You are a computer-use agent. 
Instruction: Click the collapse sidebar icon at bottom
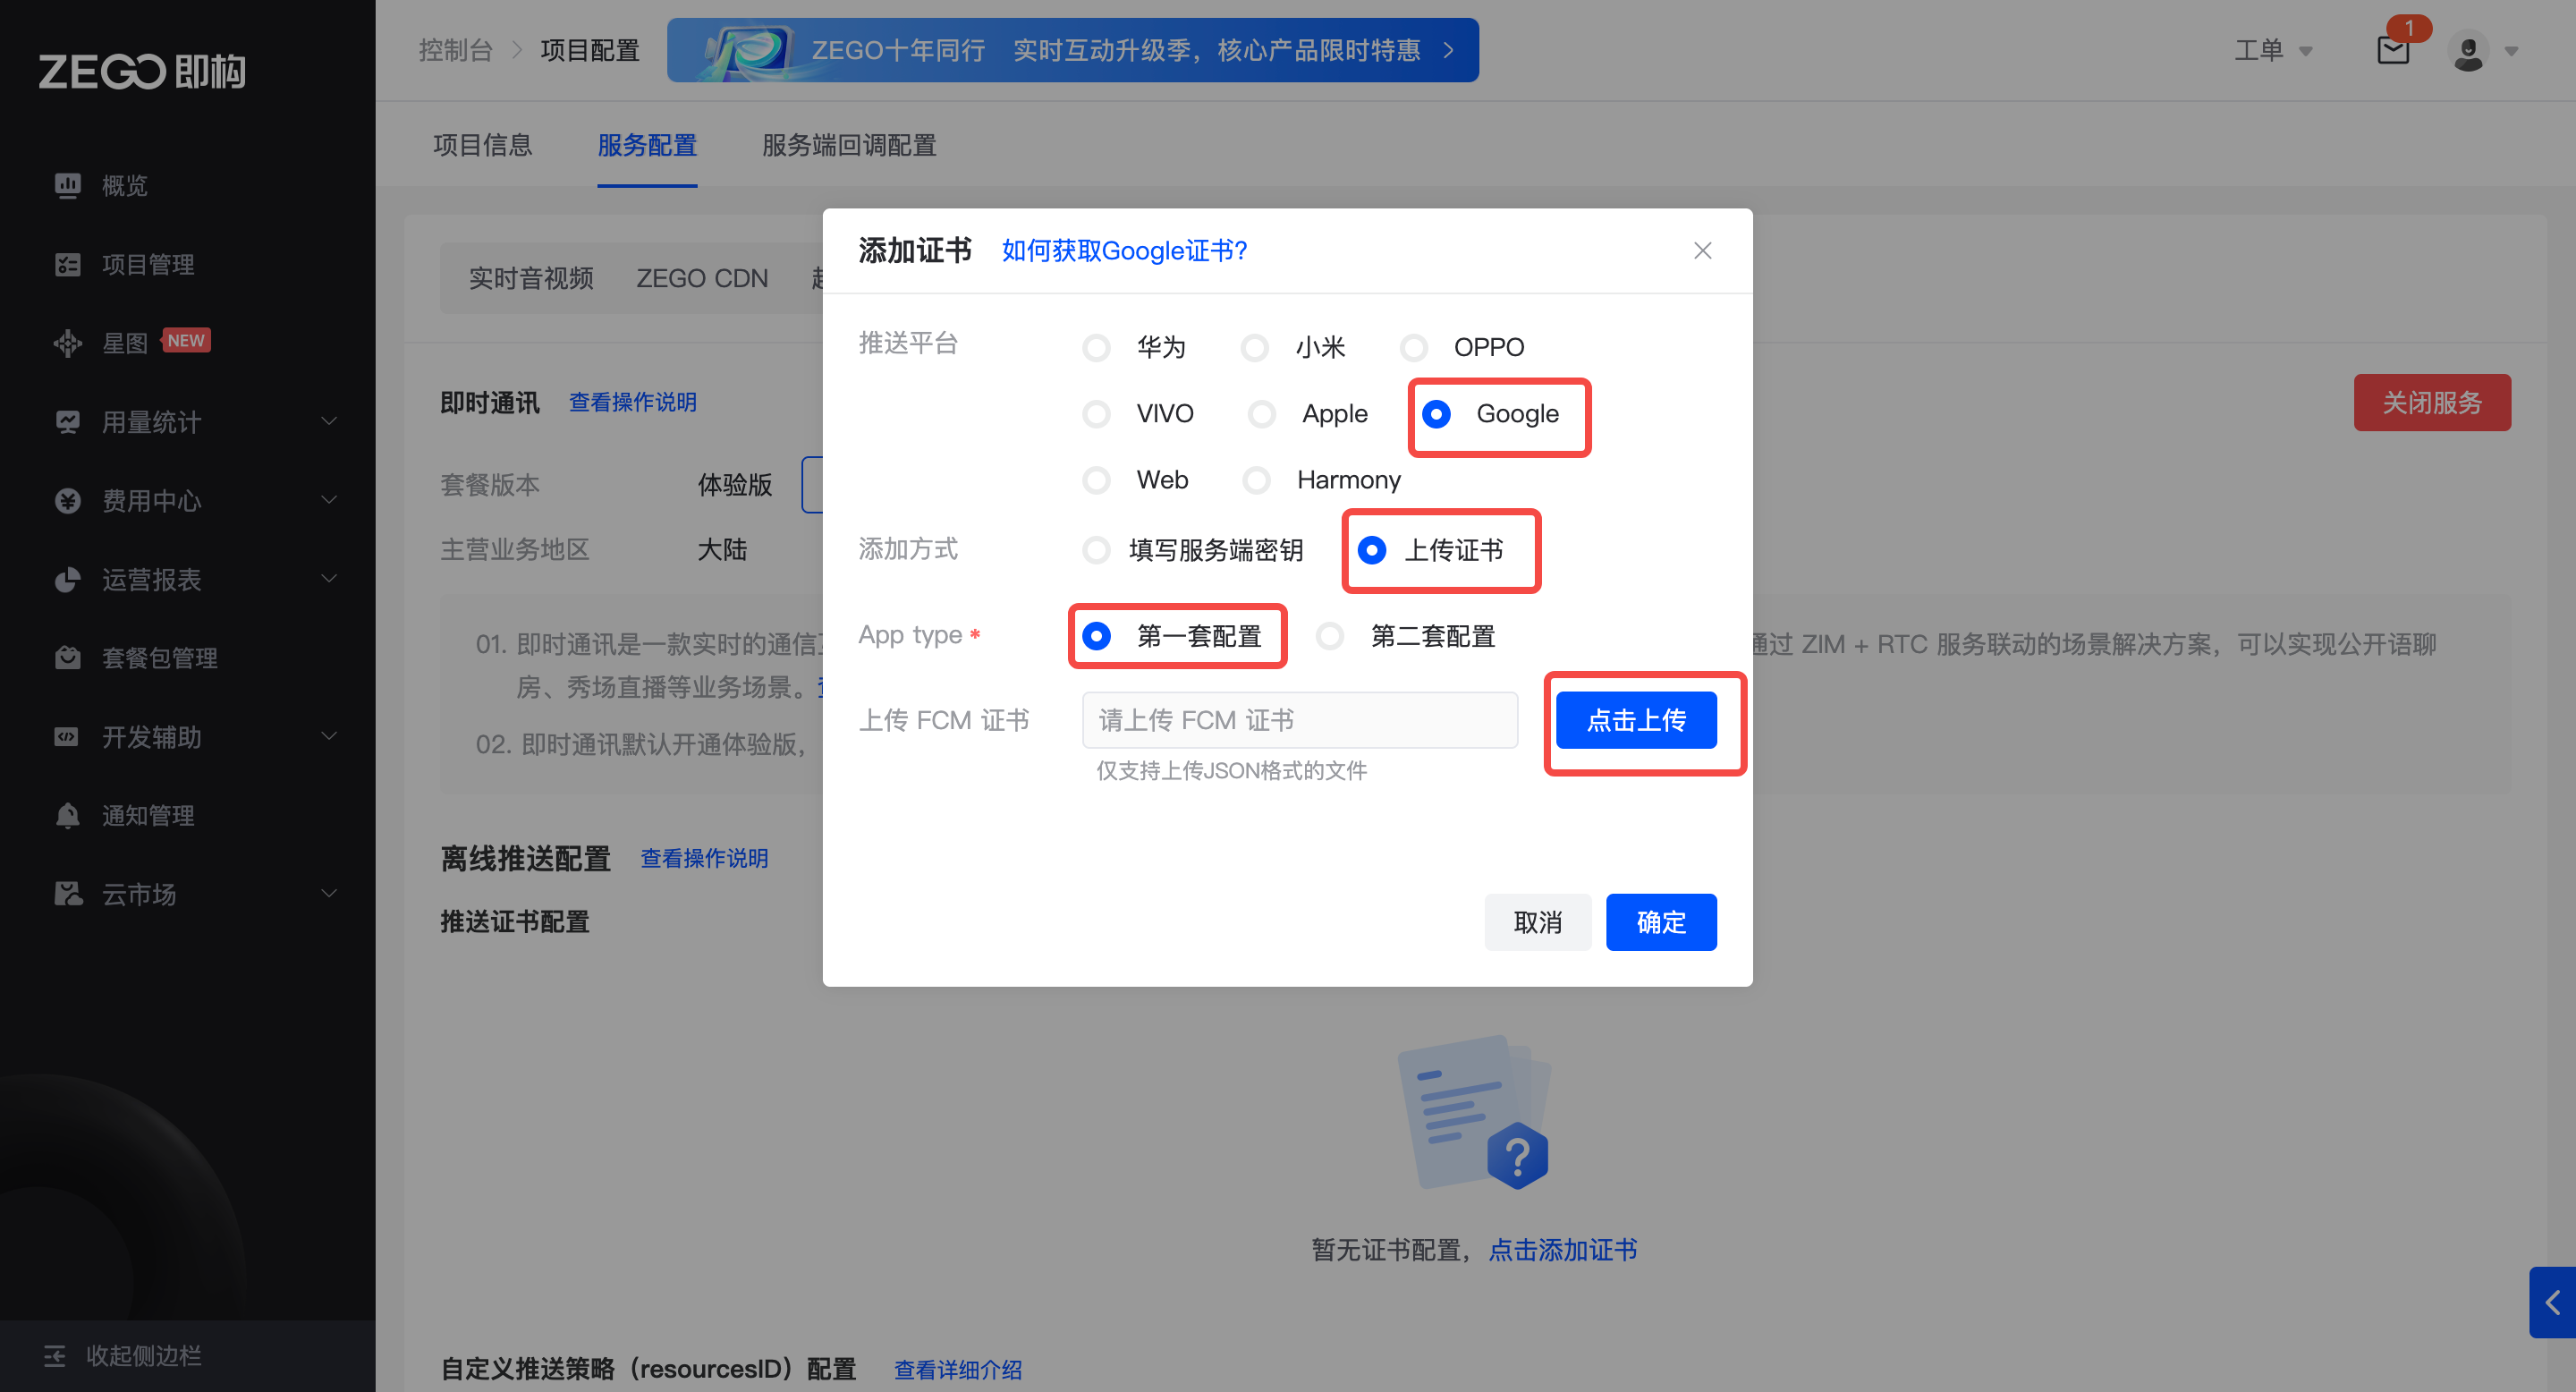point(55,1355)
